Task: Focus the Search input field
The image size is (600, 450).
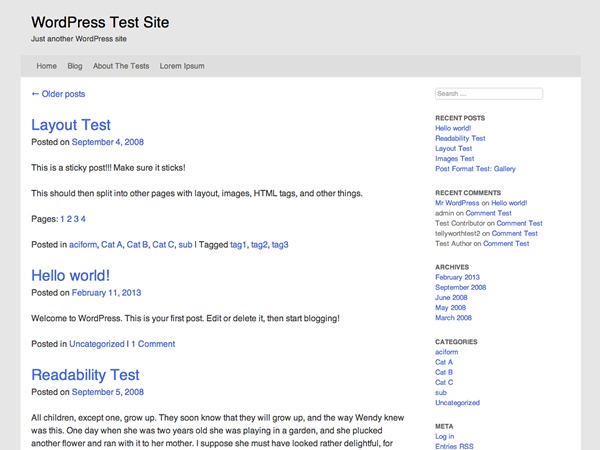Action: (489, 93)
